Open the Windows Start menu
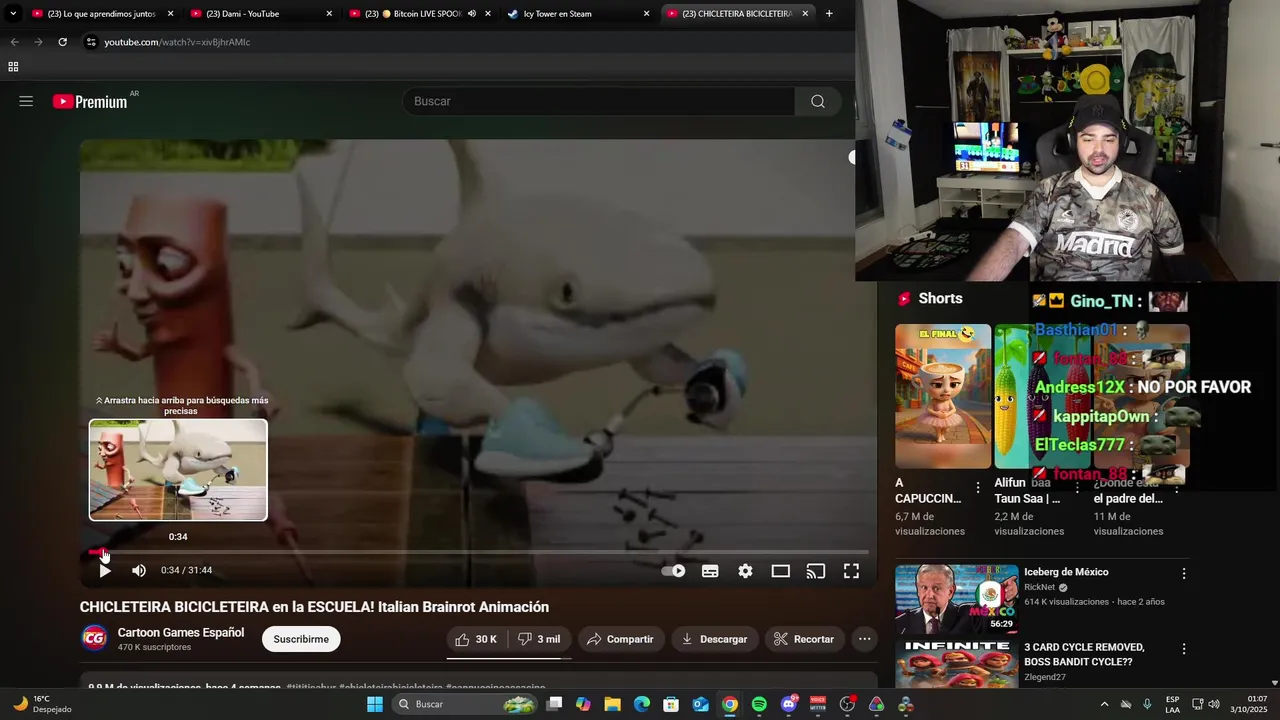 coord(375,704)
